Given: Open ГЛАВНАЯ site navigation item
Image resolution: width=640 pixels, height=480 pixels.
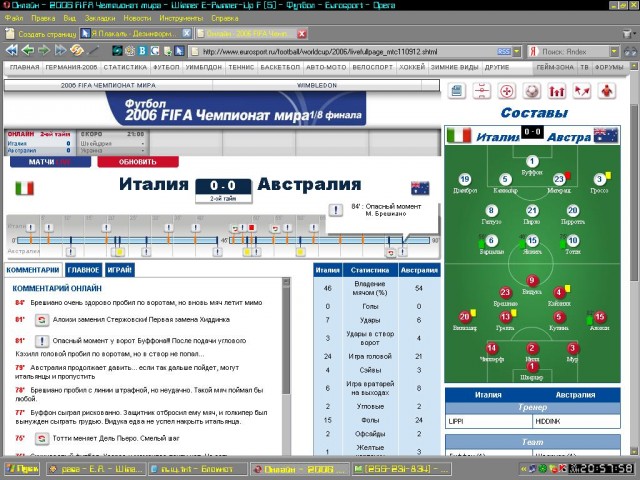Looking at the screenshot, I should [24, 67].
